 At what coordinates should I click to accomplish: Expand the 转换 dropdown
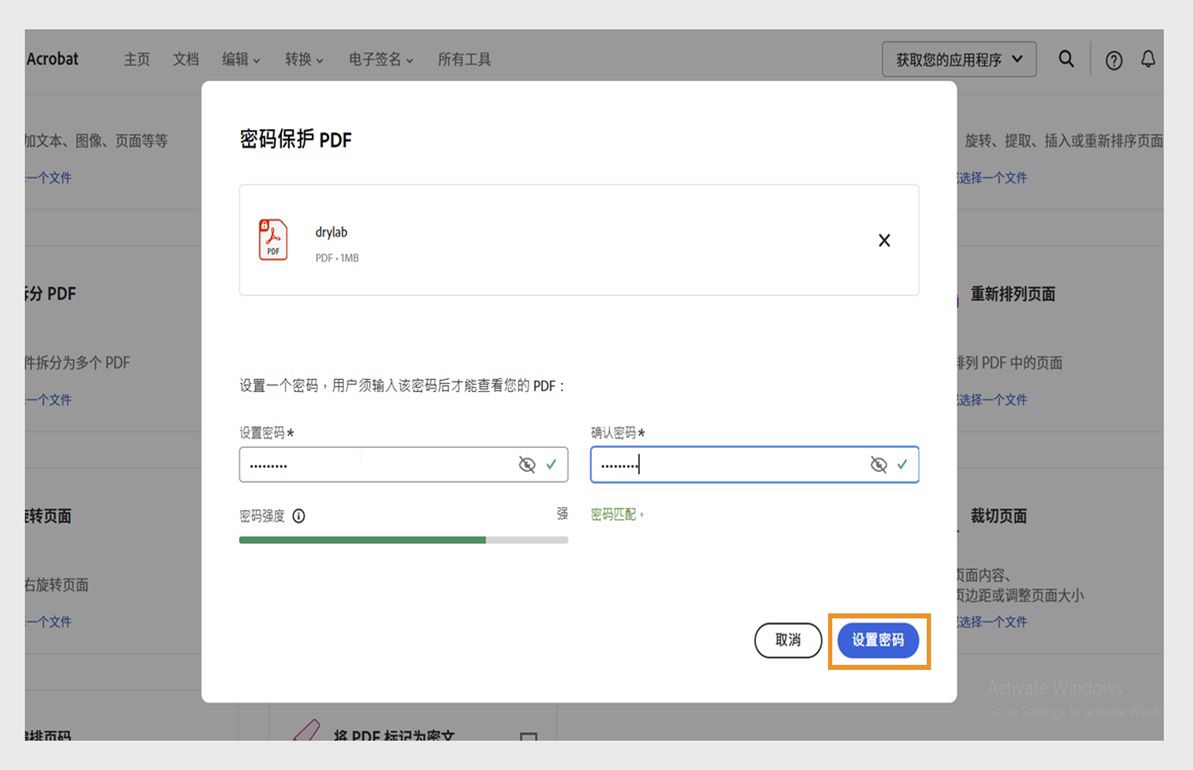point(303,59)
